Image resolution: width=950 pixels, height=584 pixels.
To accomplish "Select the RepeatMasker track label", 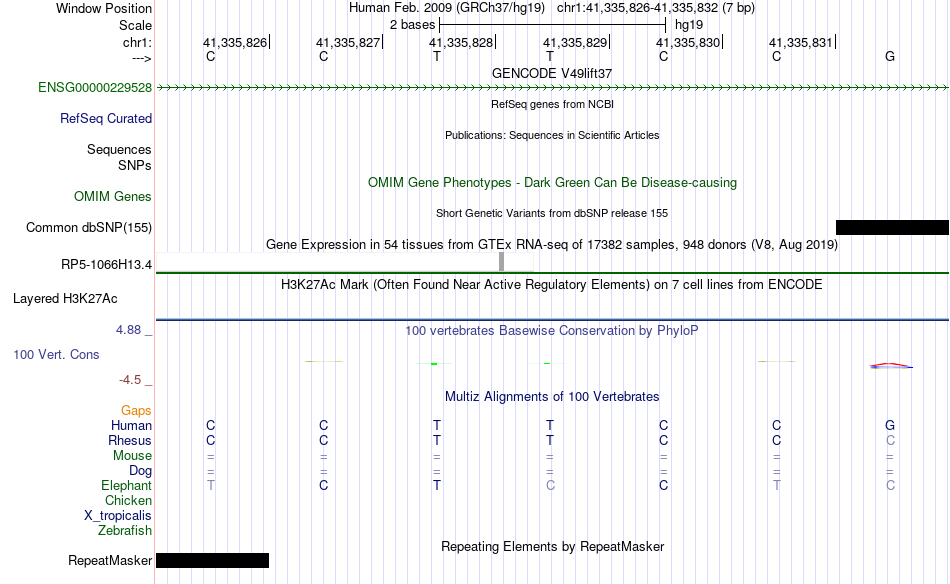I will [110, 561].
